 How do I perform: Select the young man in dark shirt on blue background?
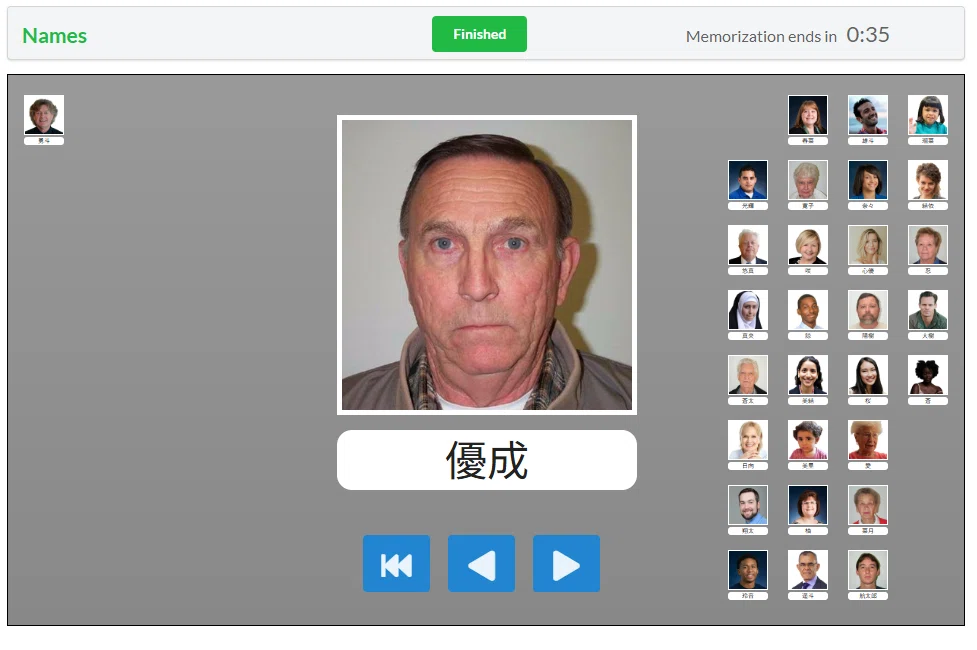(x=748, y=570)
